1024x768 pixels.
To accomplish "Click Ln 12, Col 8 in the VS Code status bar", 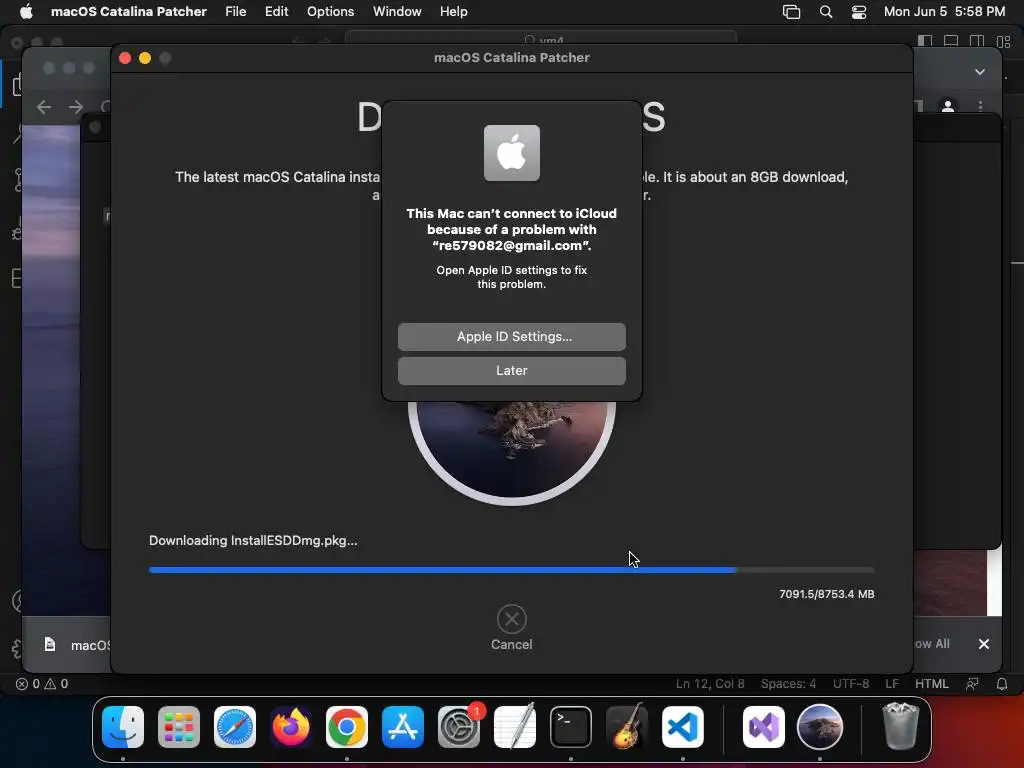I will [x=710, y=684].
